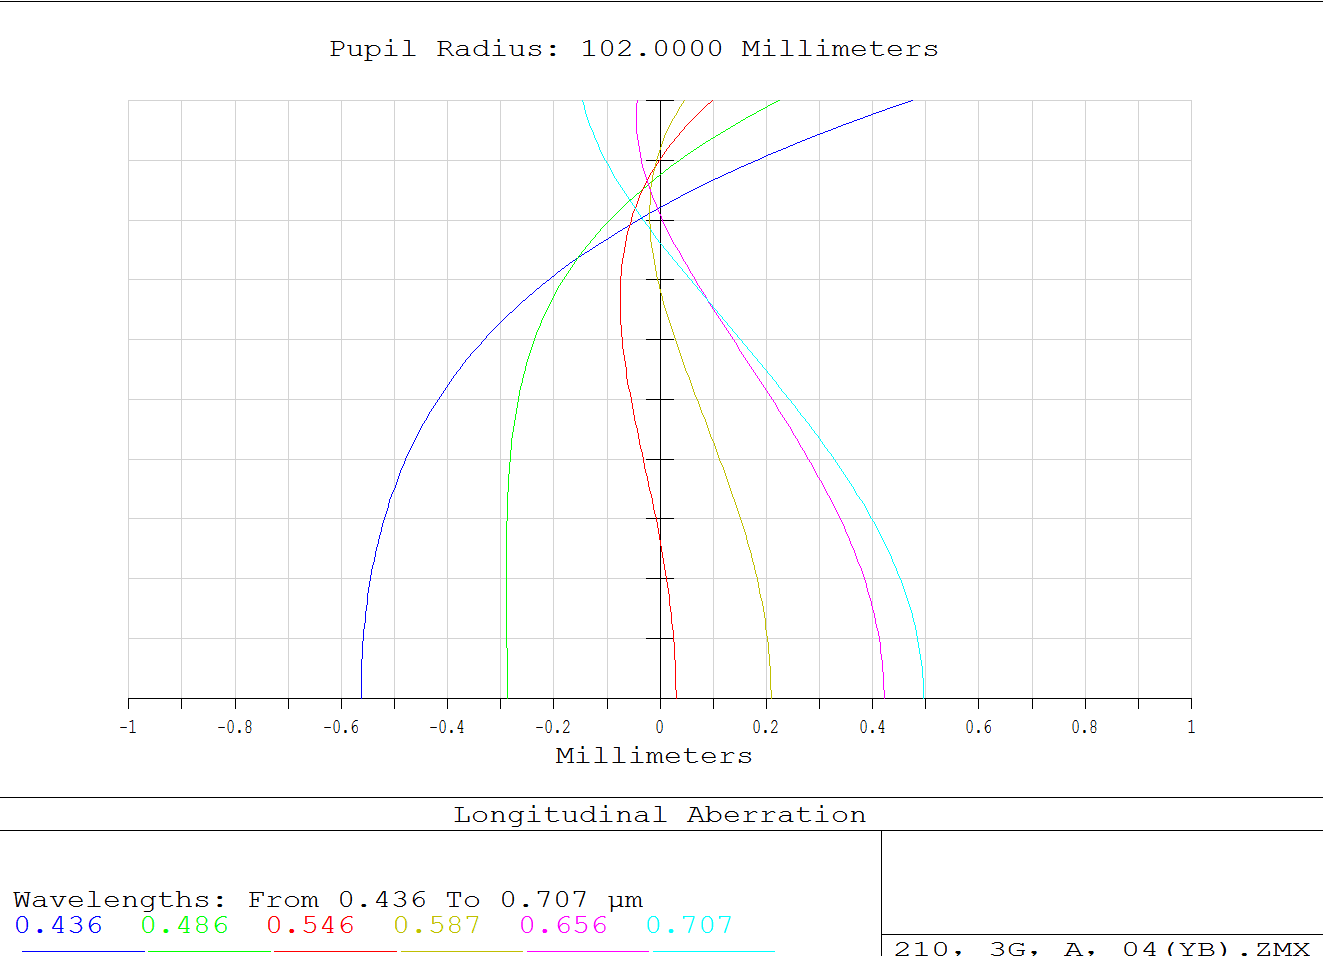The width and height of the screenshot is (1323, 956).
Task: Select the Millimeters x-axis label
Action: (654, 756)
